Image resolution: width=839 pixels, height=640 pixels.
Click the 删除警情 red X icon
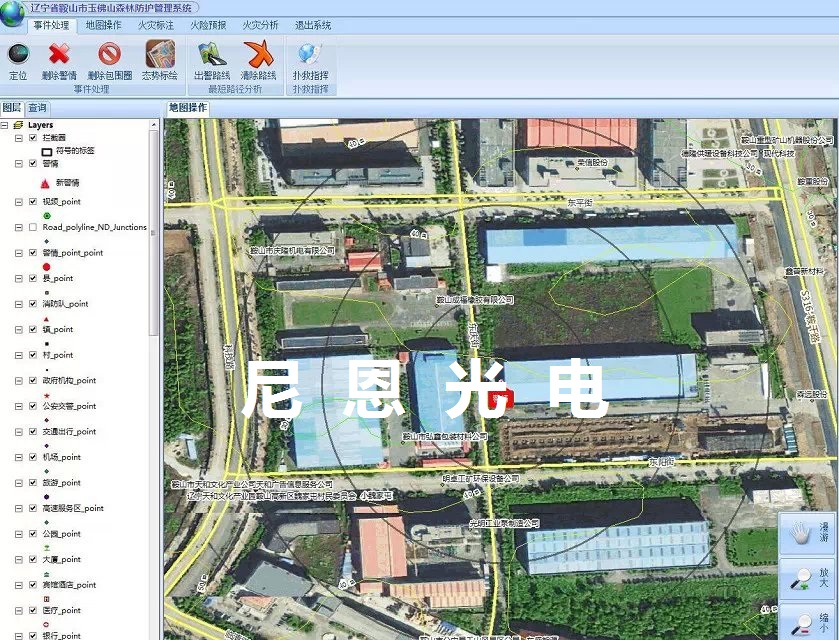pos(59,55)
